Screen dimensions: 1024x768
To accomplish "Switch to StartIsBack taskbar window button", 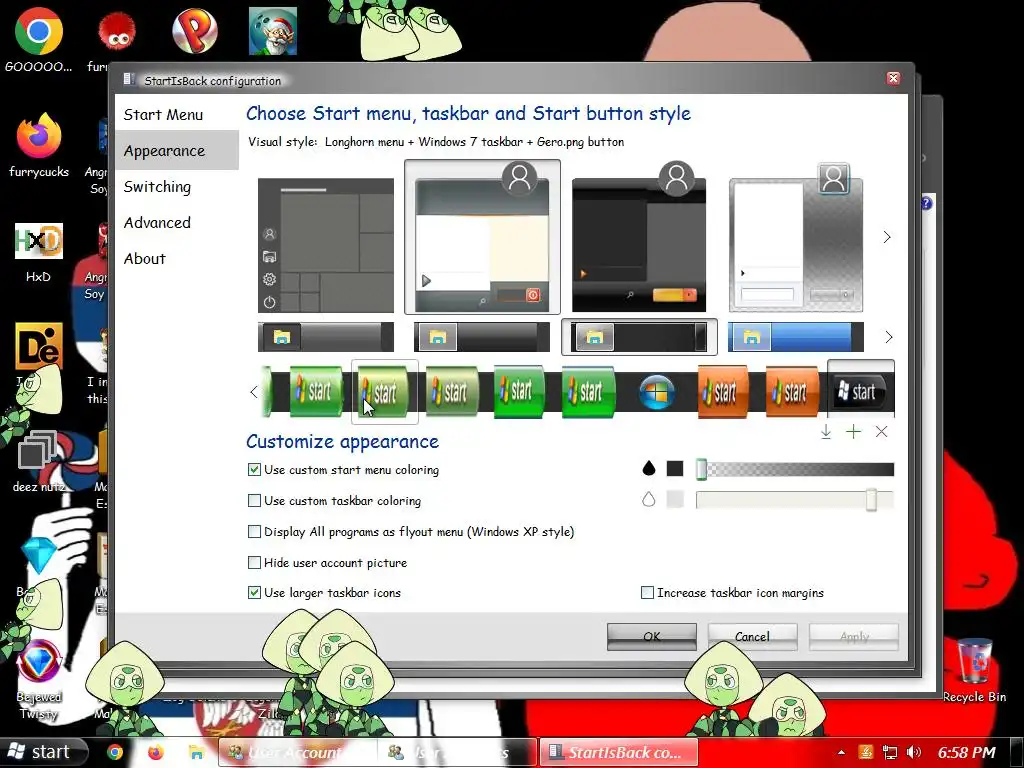I will 618,752.
